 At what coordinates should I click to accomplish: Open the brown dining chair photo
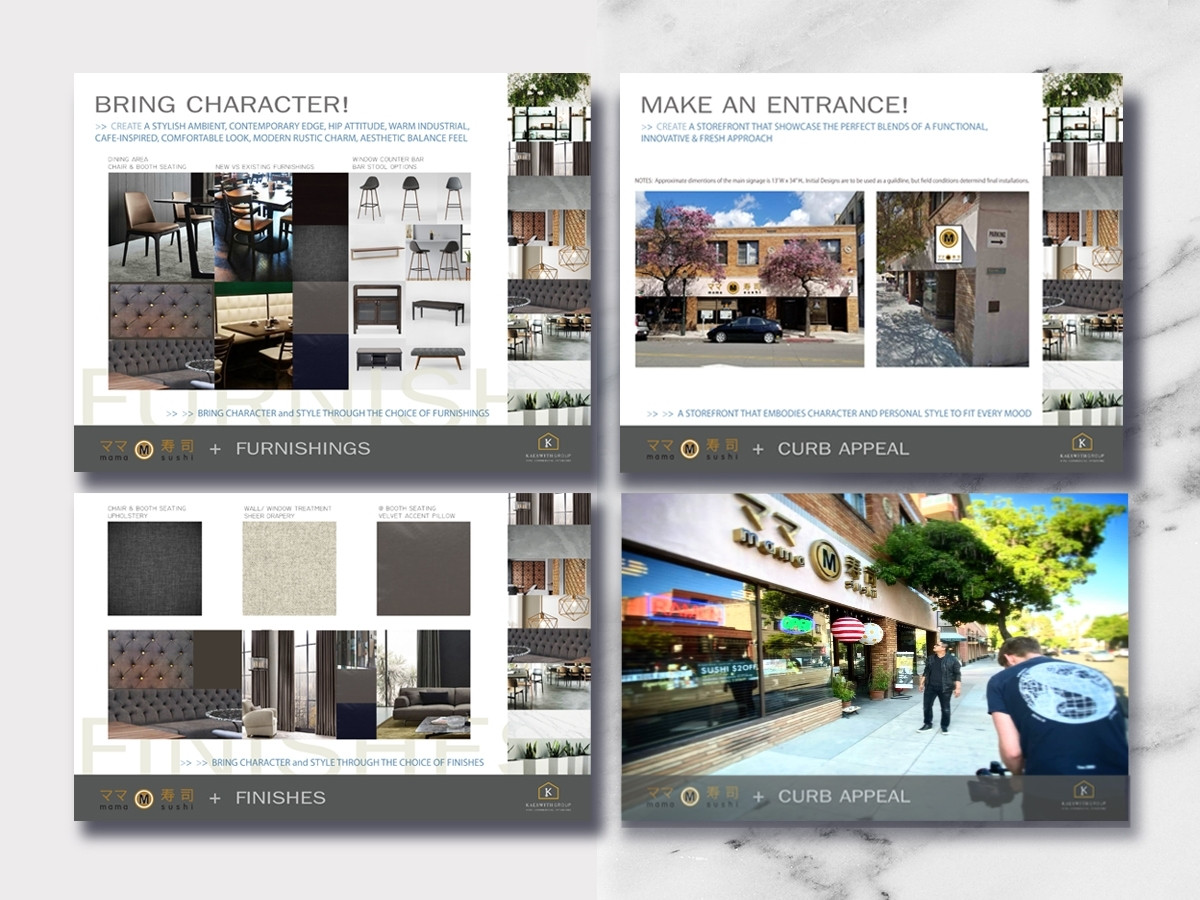[x=160, y=228]
